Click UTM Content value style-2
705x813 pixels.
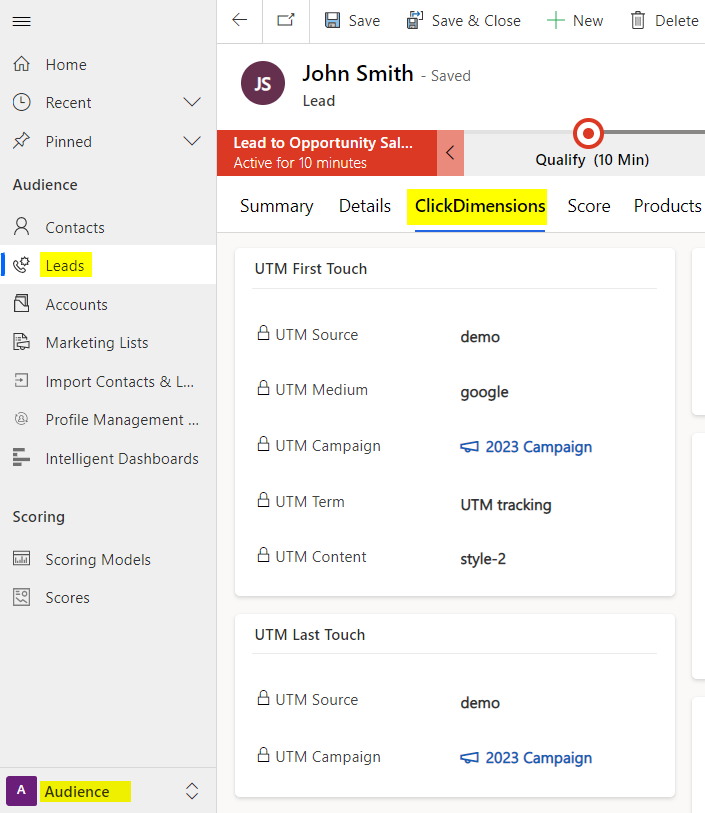(483, 559)
